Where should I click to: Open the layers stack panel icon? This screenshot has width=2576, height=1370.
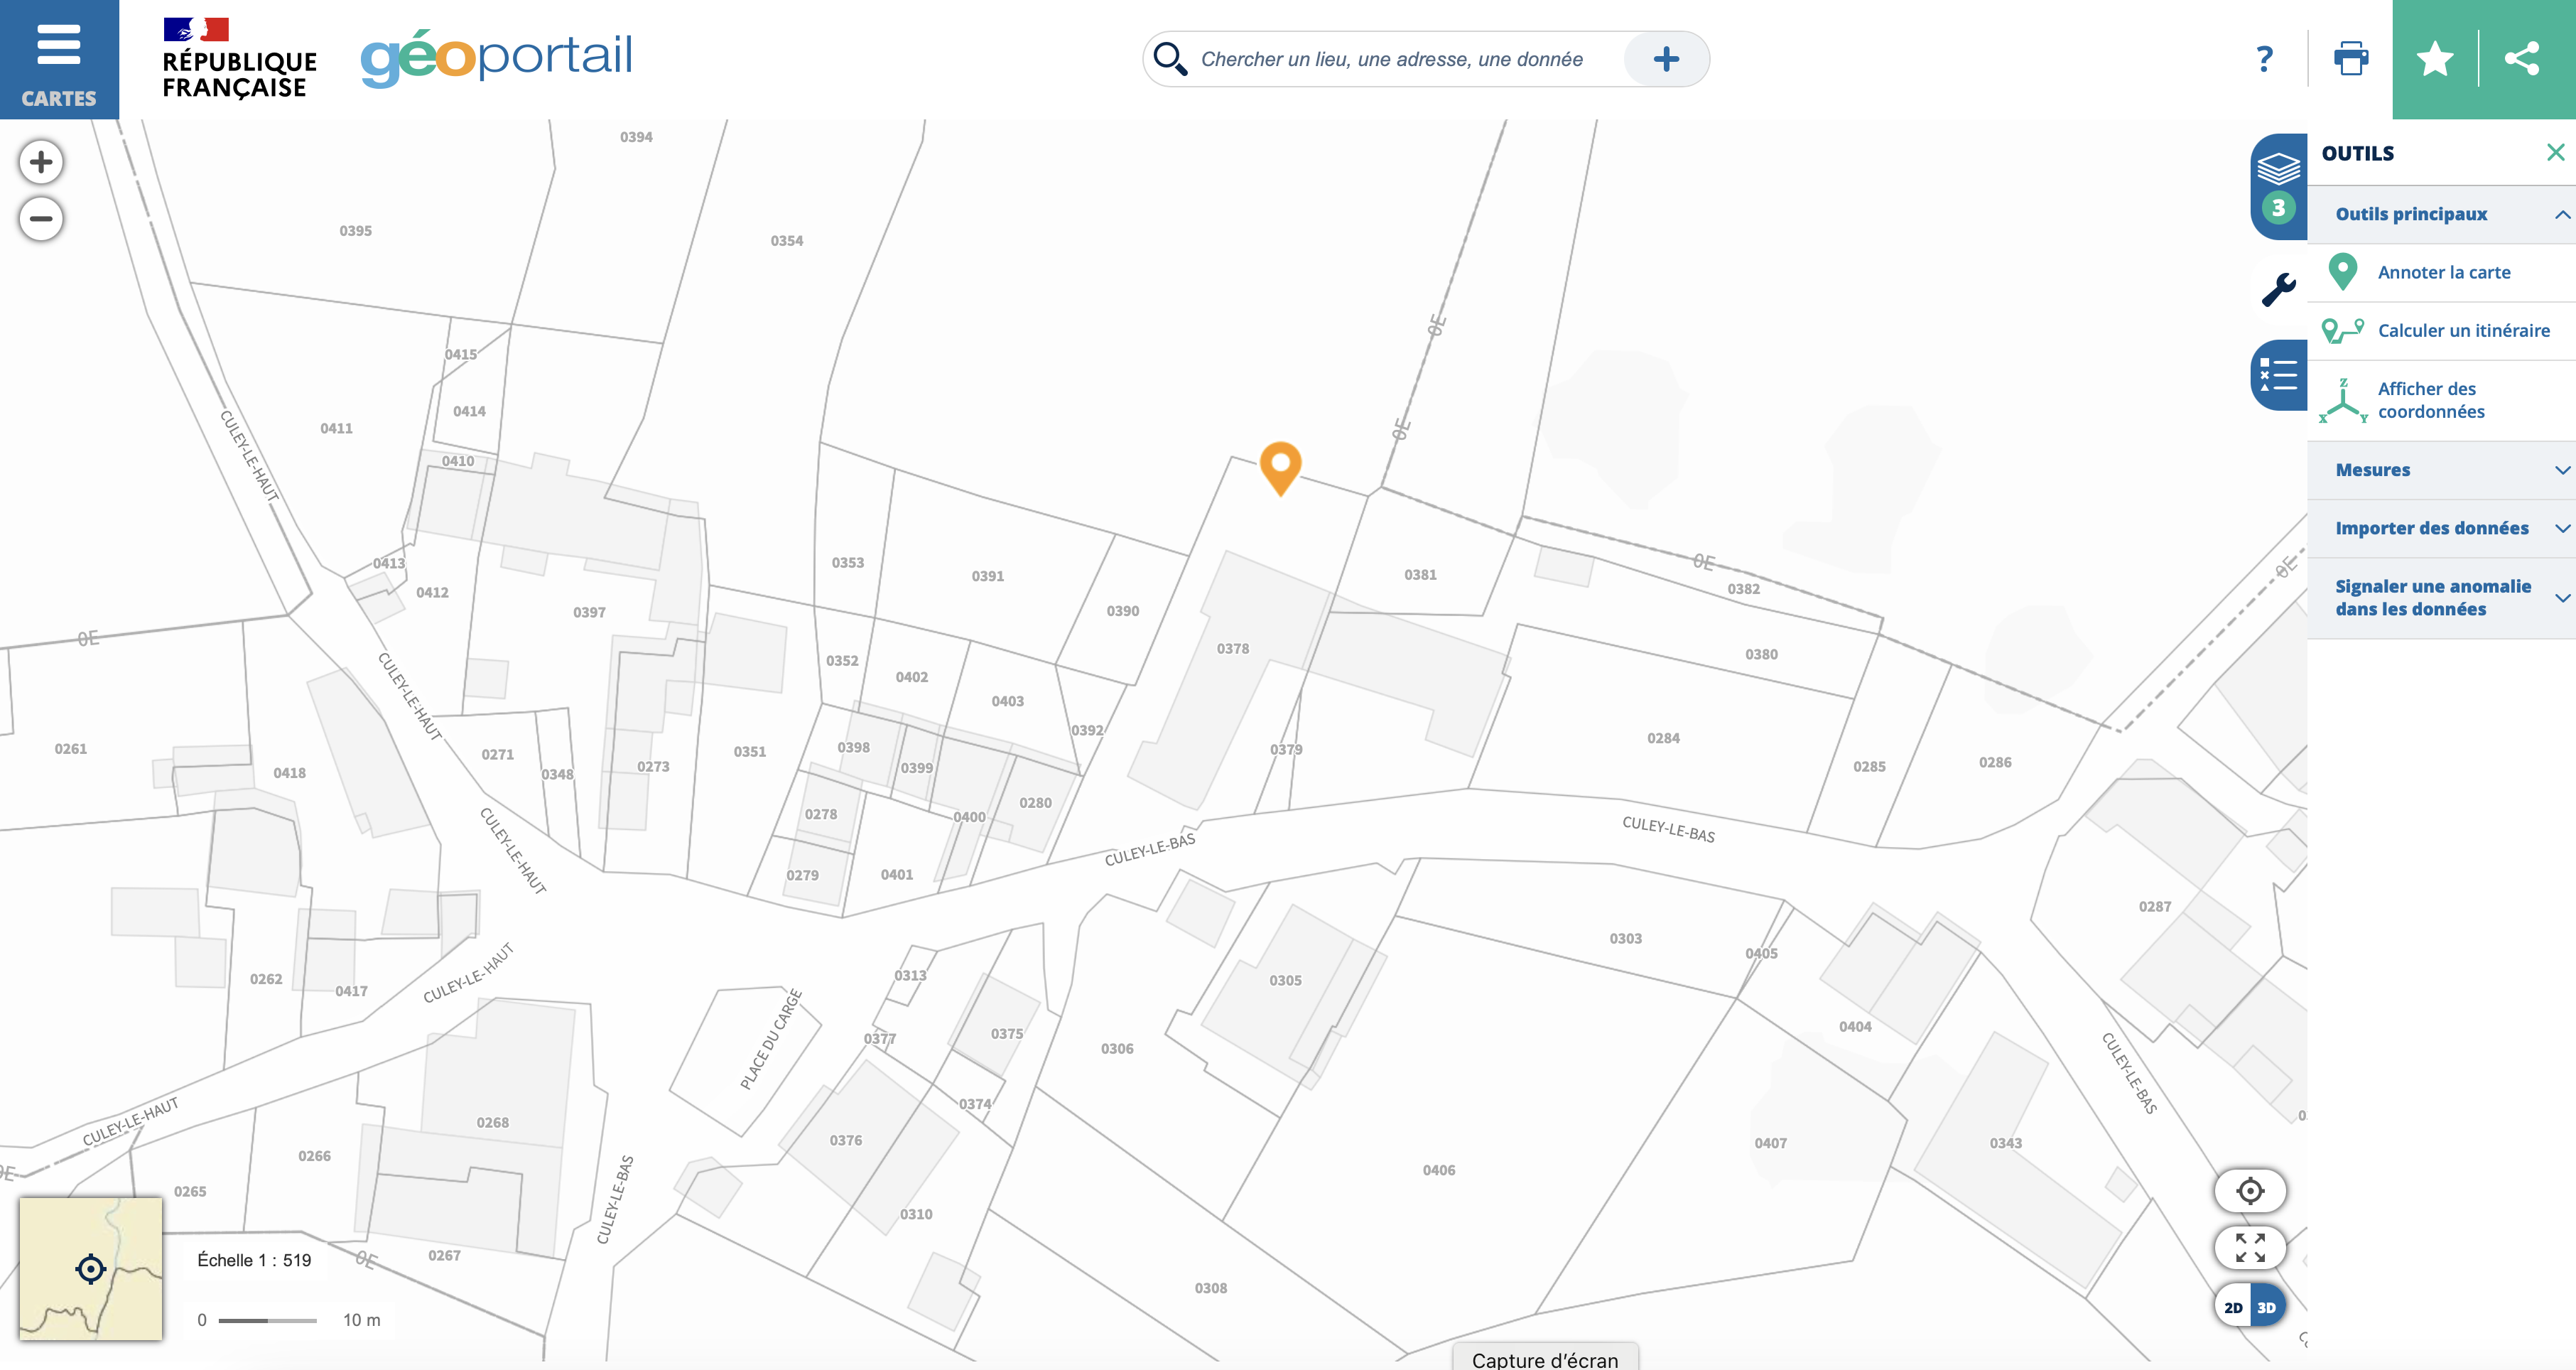[x=2279, y=186]
